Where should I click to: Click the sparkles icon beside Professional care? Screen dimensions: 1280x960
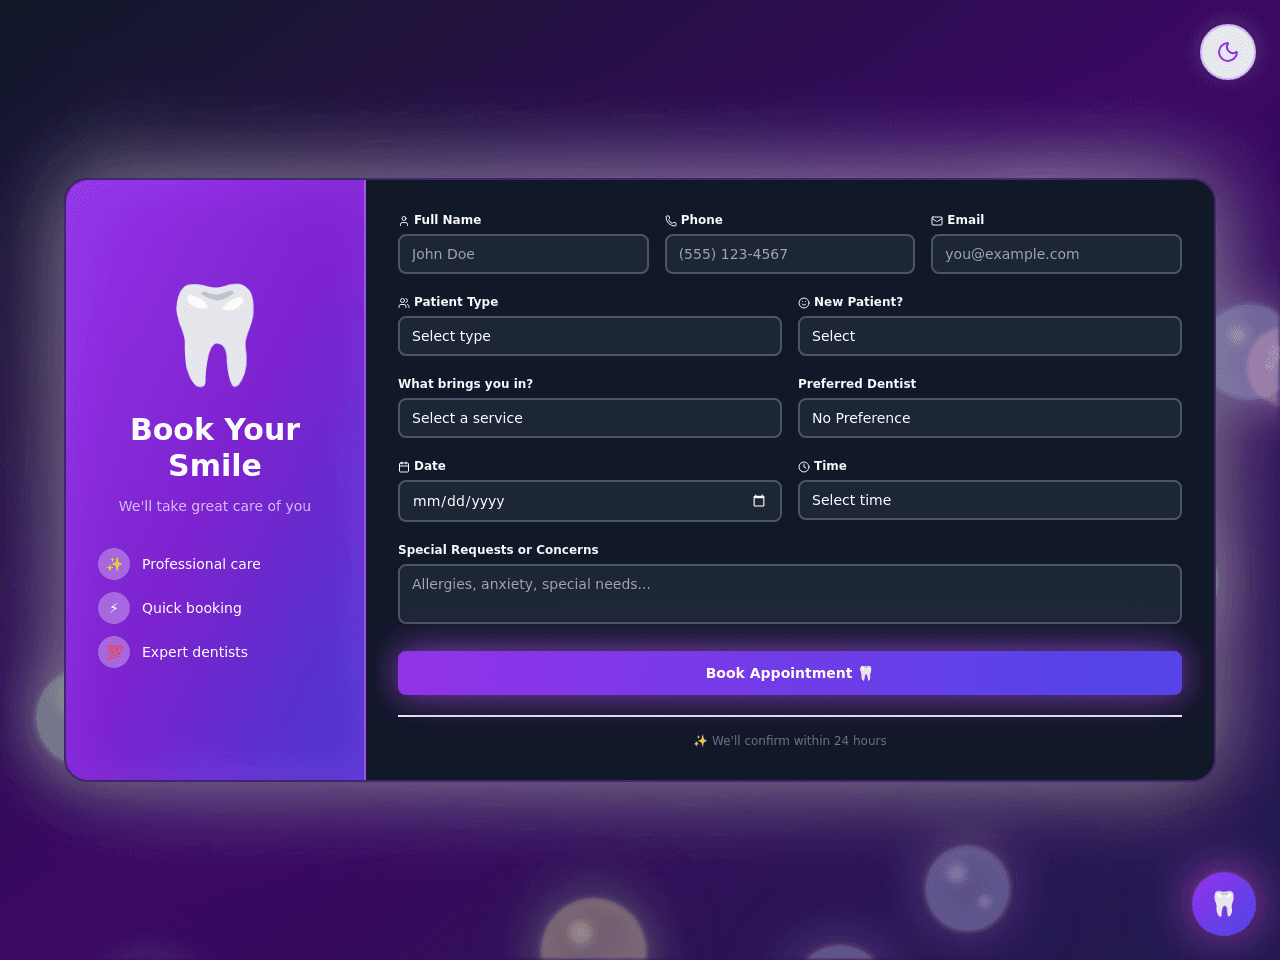pos(114,564)
